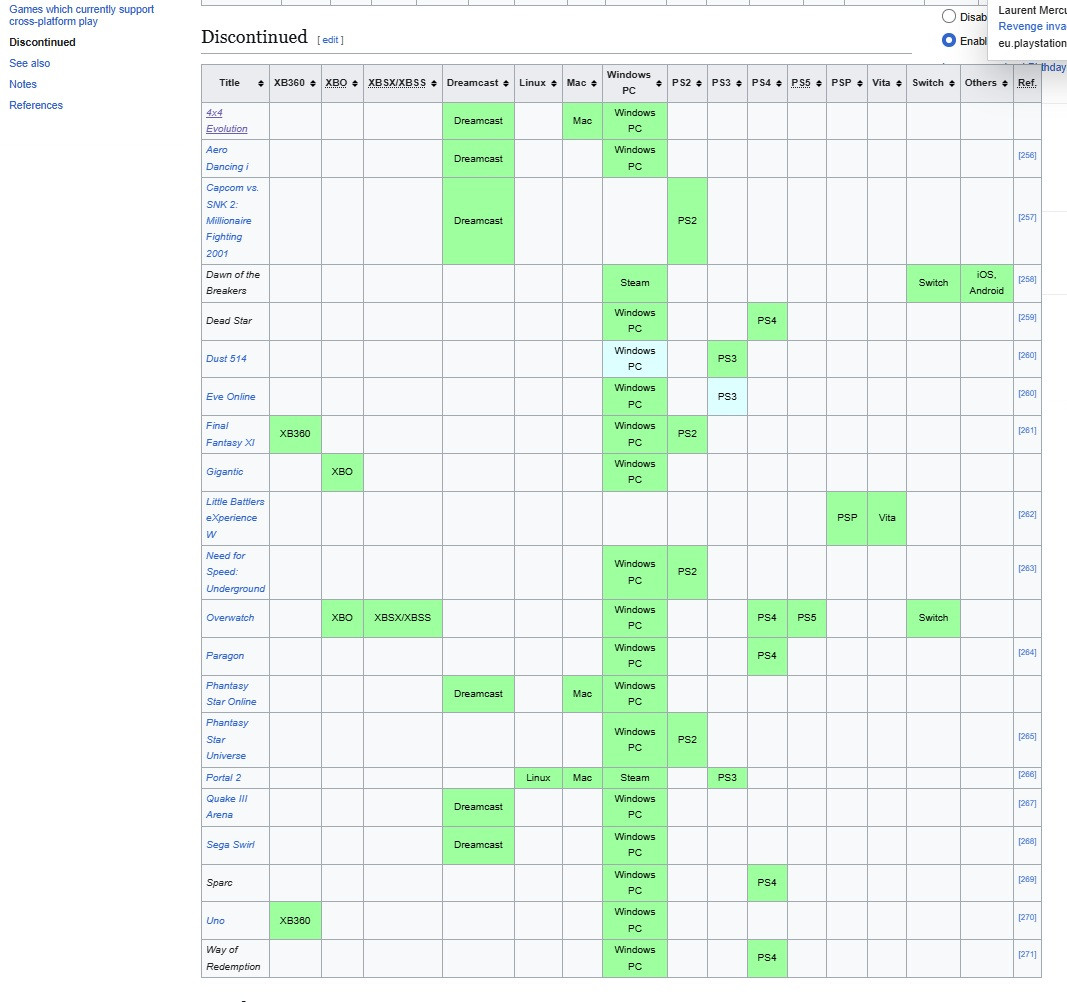The image size is (1067, 1002).
Task: Sort by XBO column sort arrows
Action: 355,83
